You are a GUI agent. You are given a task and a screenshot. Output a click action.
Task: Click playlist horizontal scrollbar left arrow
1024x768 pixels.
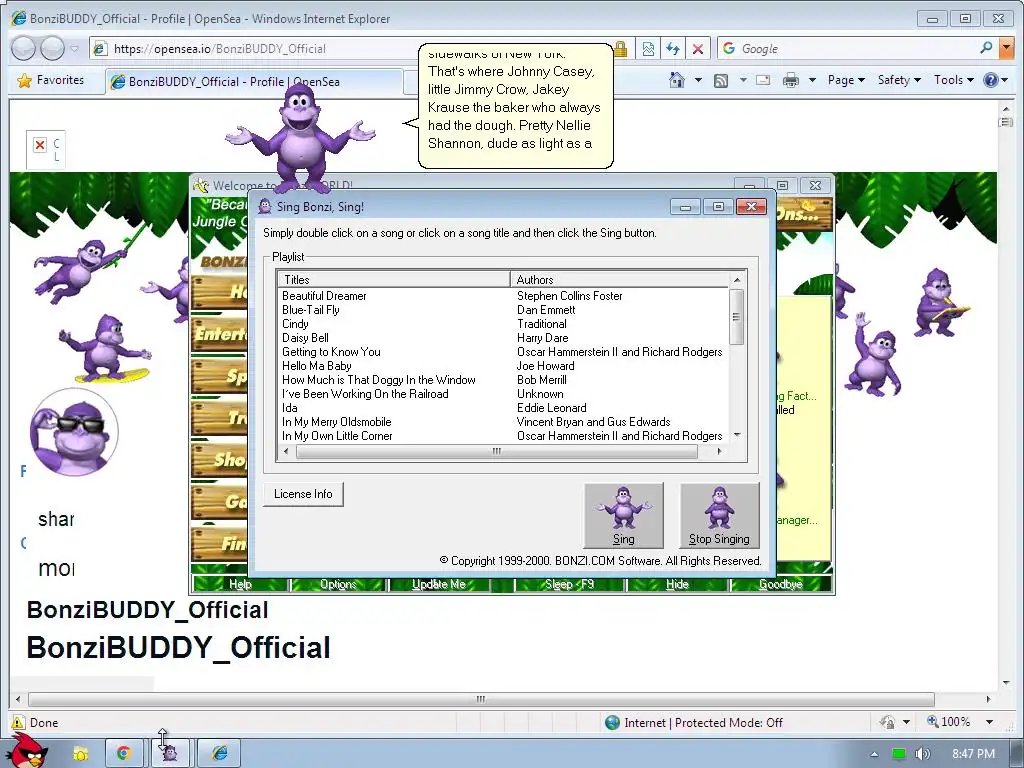(x=285, y=451)
